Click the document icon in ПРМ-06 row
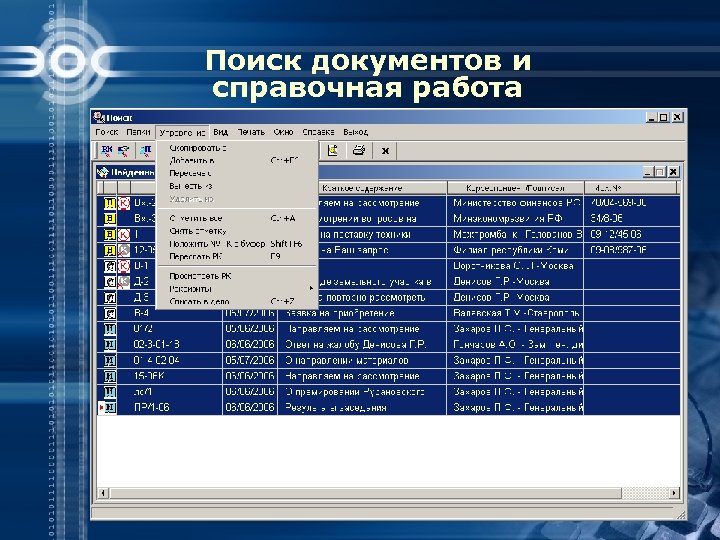The width and height of the screenshot is (720, 540). (x=110, y=407)
